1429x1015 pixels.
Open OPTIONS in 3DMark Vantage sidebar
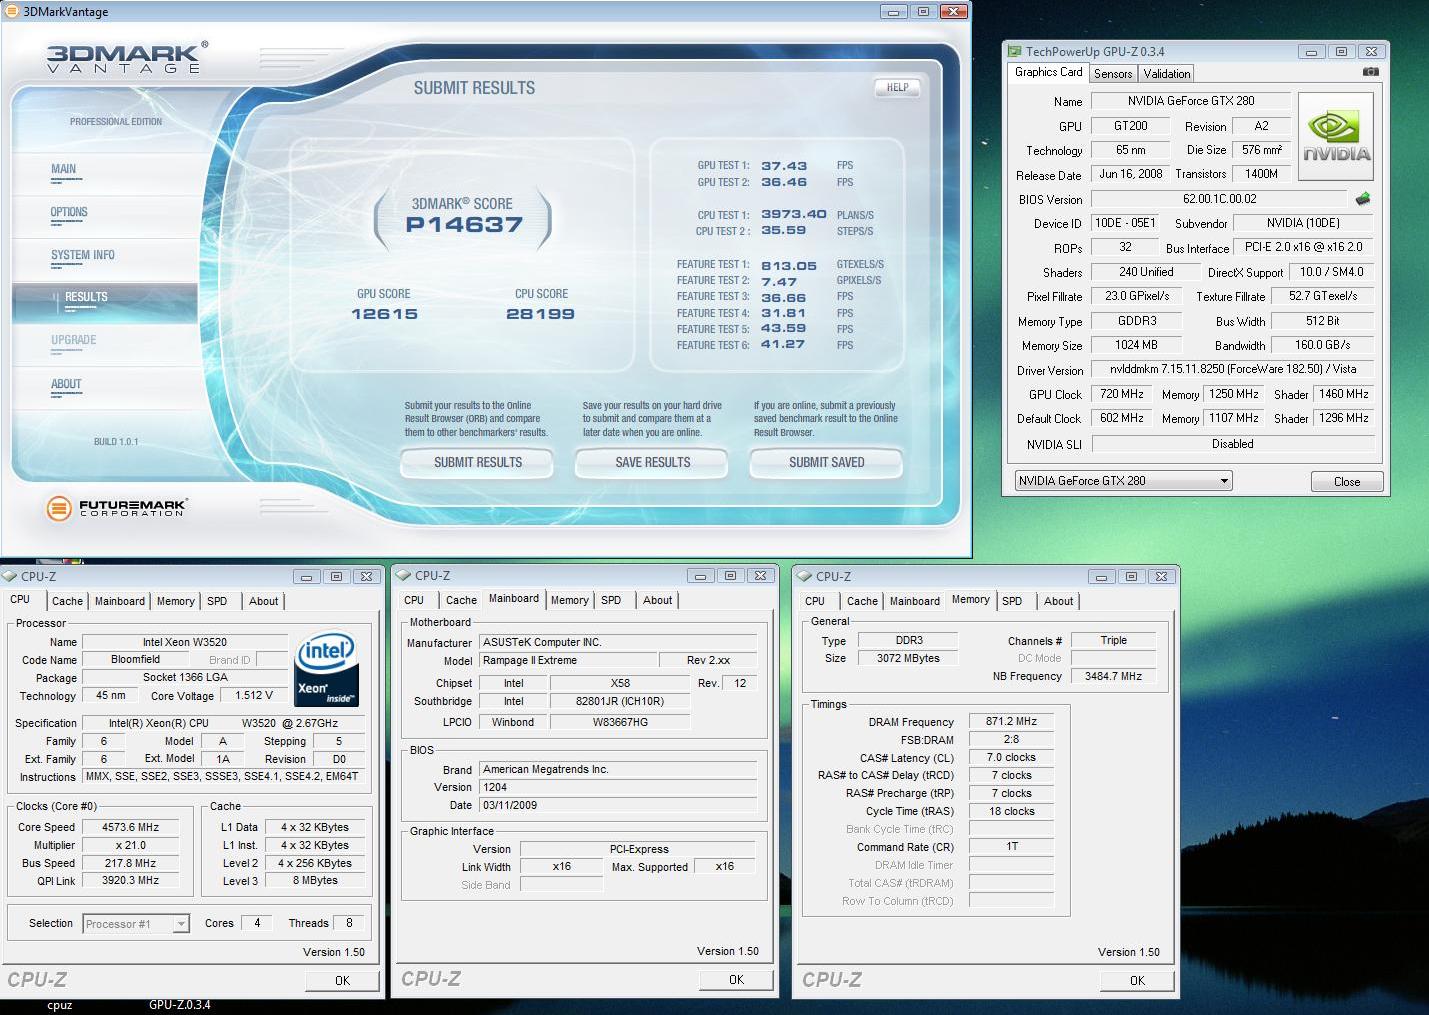69,213
